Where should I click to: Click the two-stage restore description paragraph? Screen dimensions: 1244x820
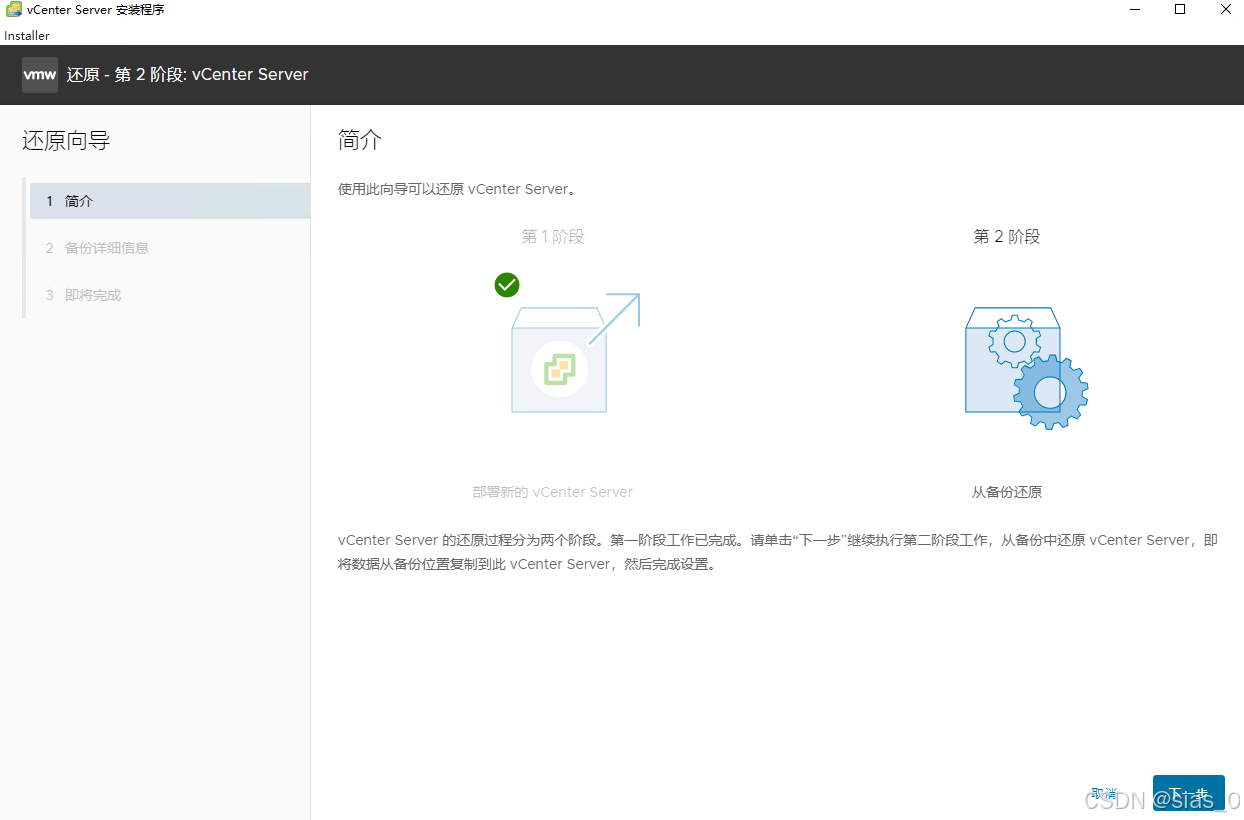[x=778, y=552]
